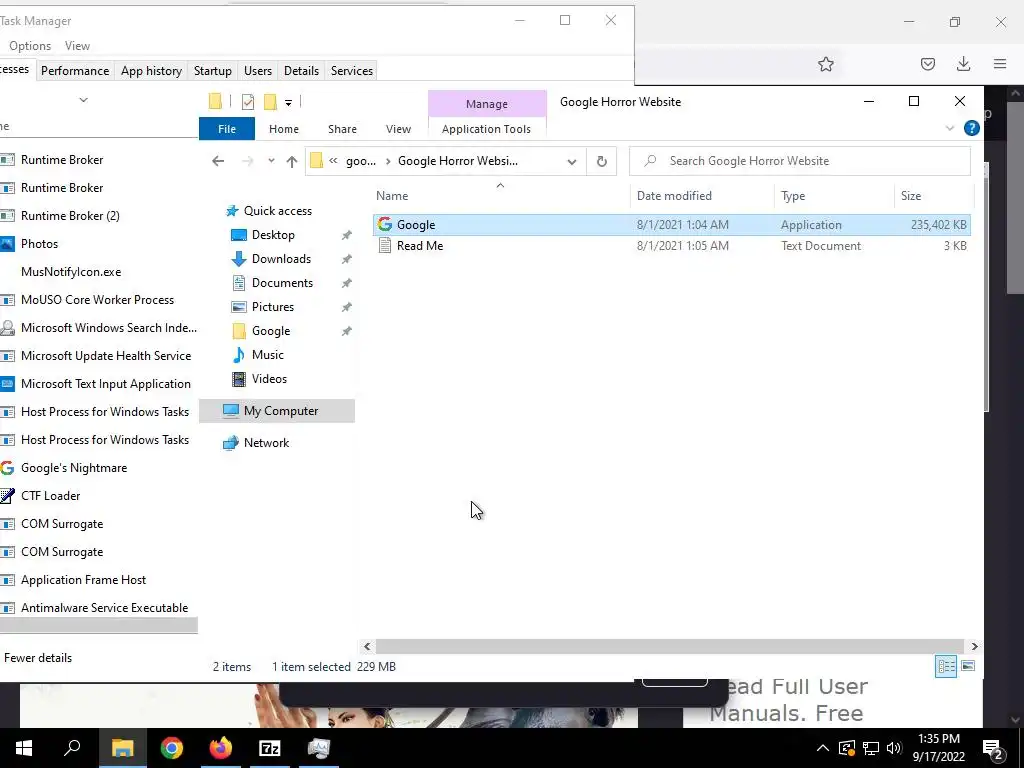Click the file list horizontal scrollbar
Viewport: 1024px width, 768px height.
pos(670,647)
